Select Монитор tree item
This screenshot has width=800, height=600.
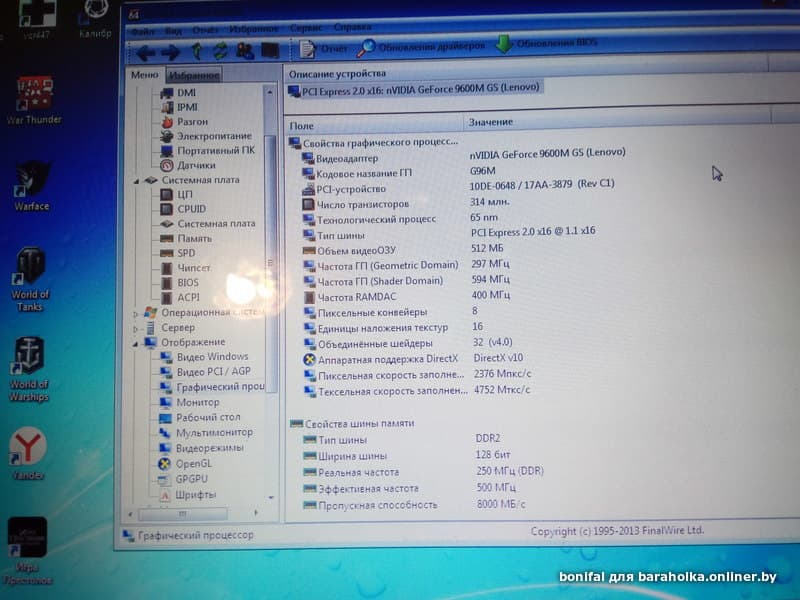[x=189, y=403]
